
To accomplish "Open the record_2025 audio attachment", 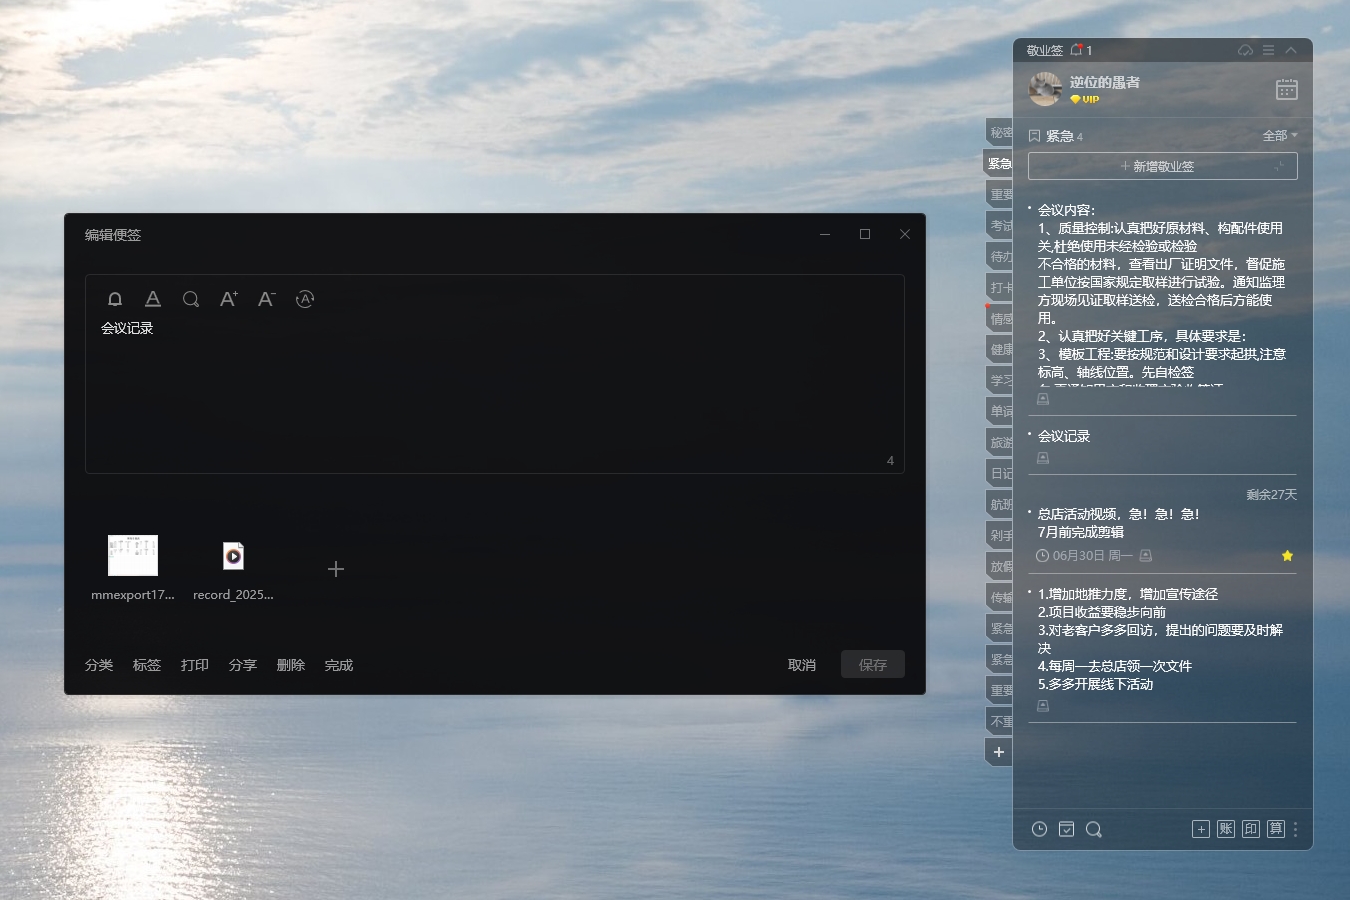I will (x=233, y=567).
